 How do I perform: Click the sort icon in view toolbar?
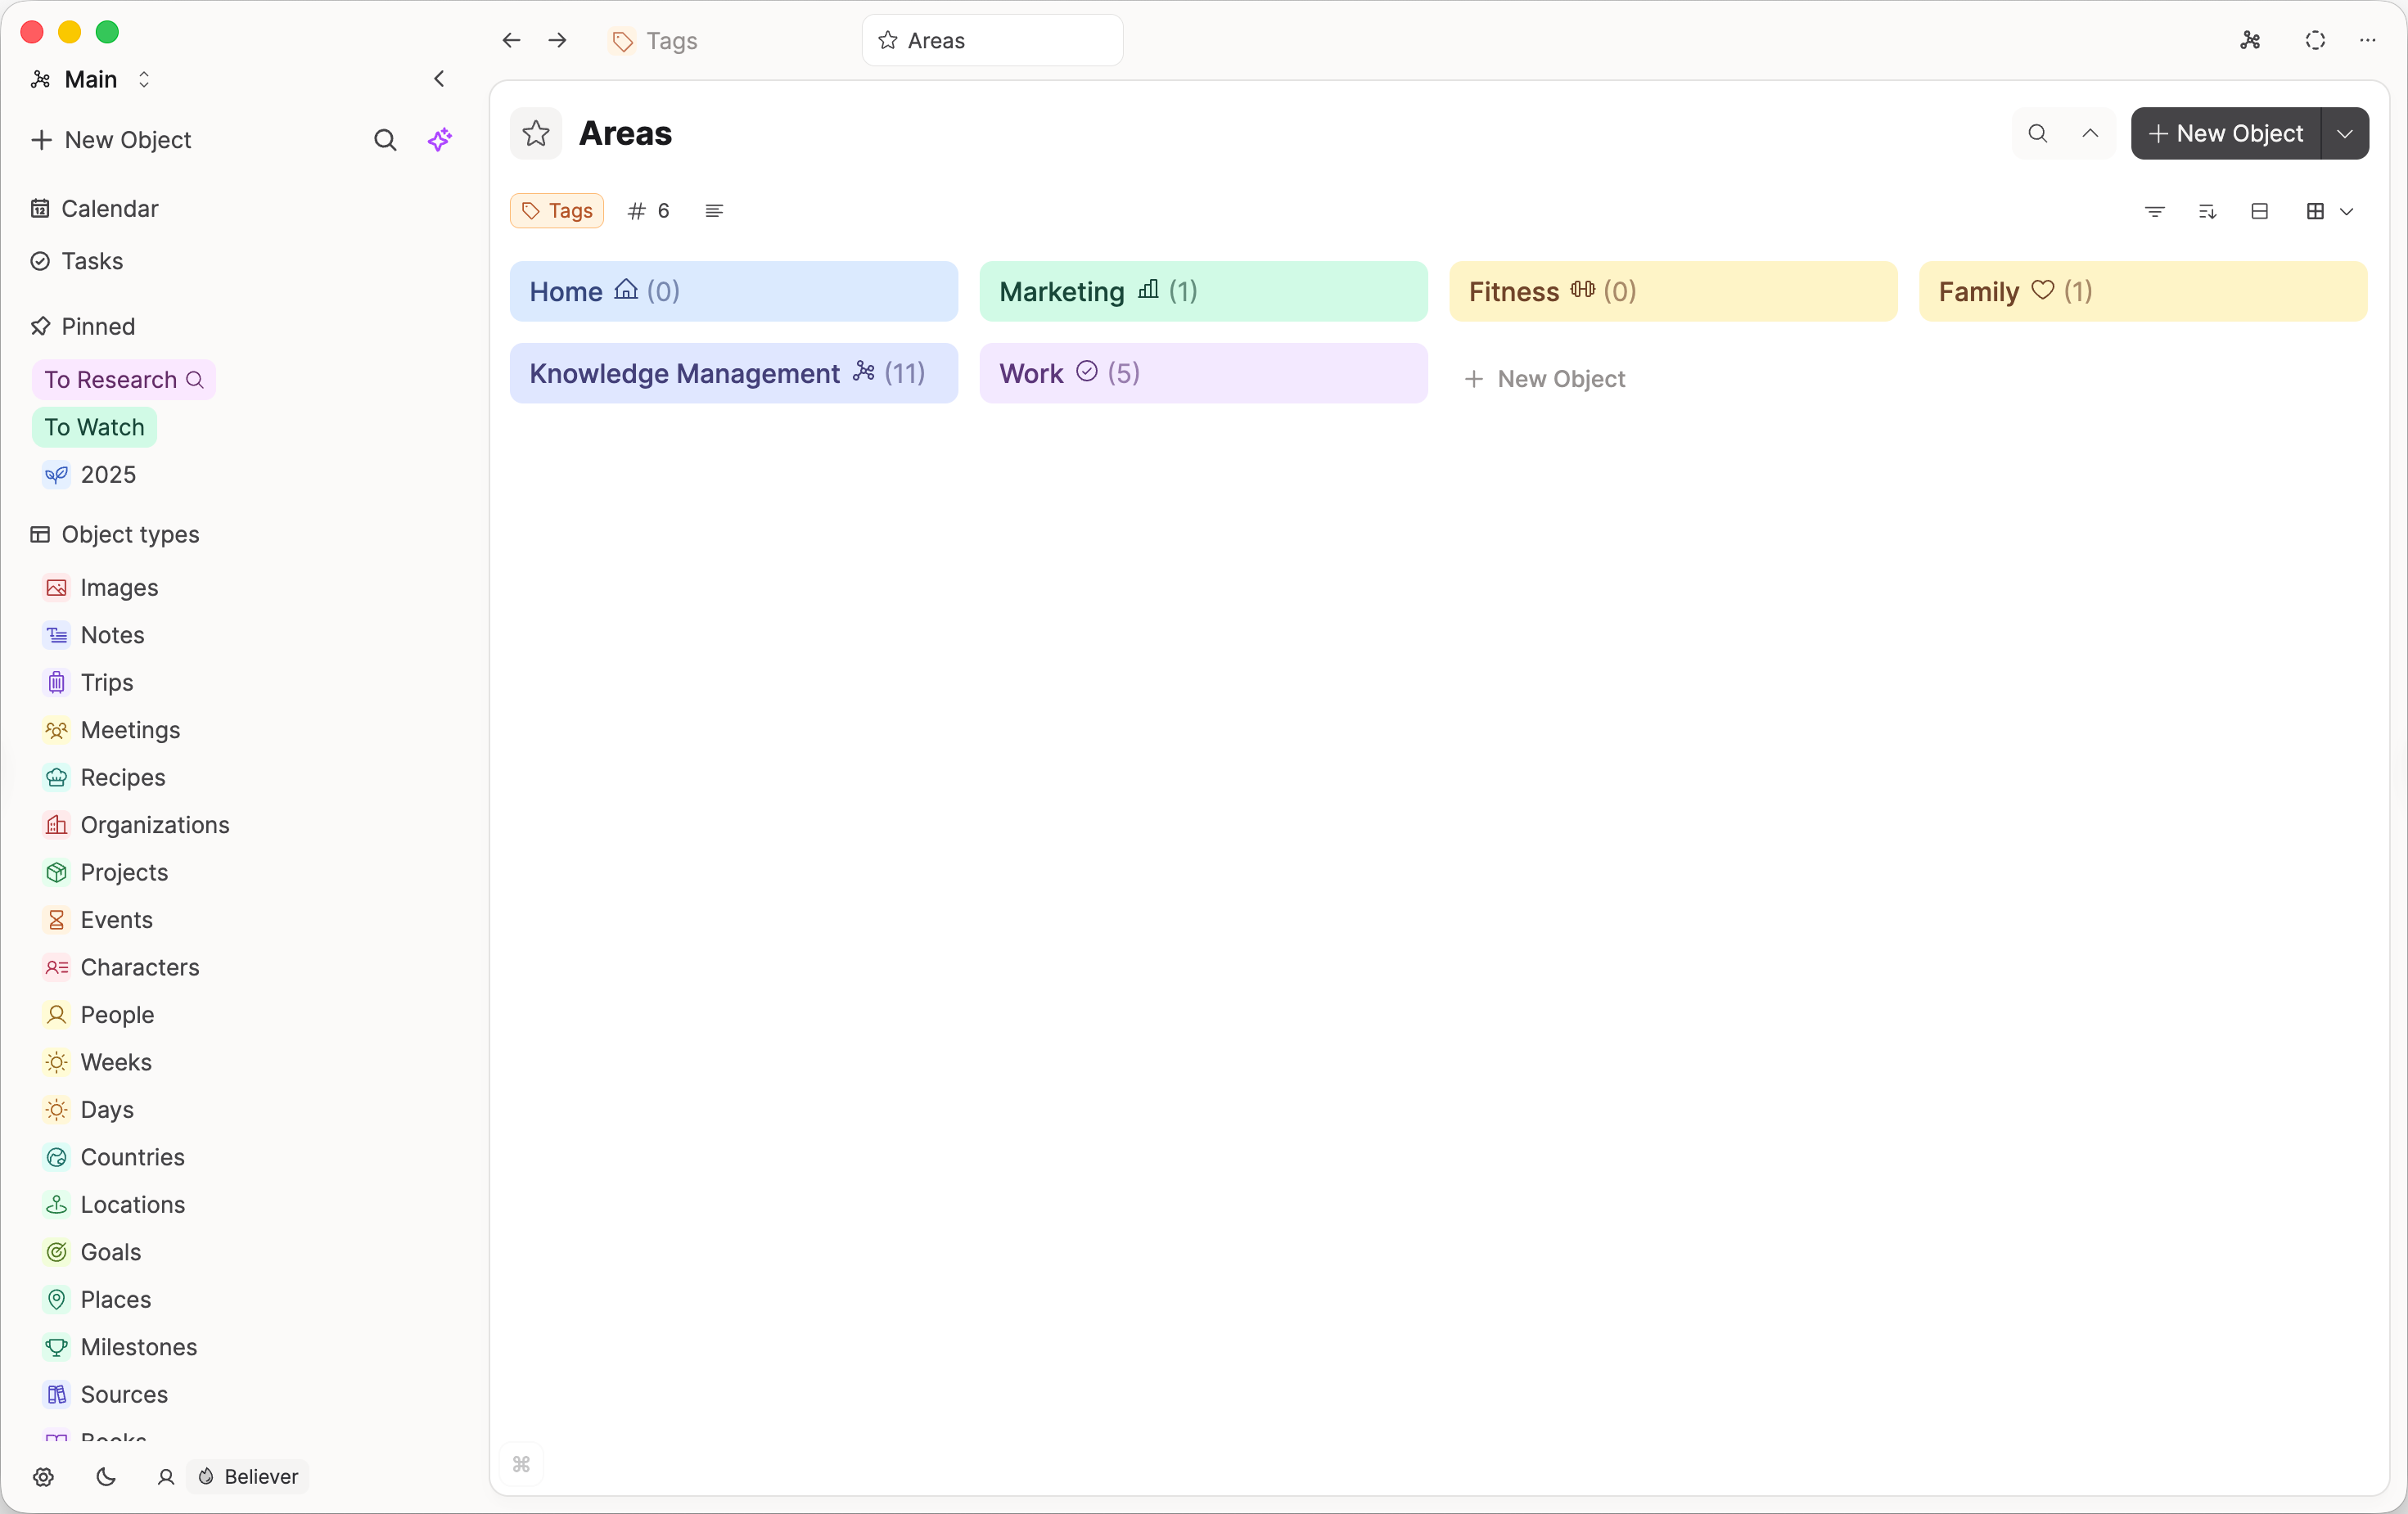pos(2207,211)
